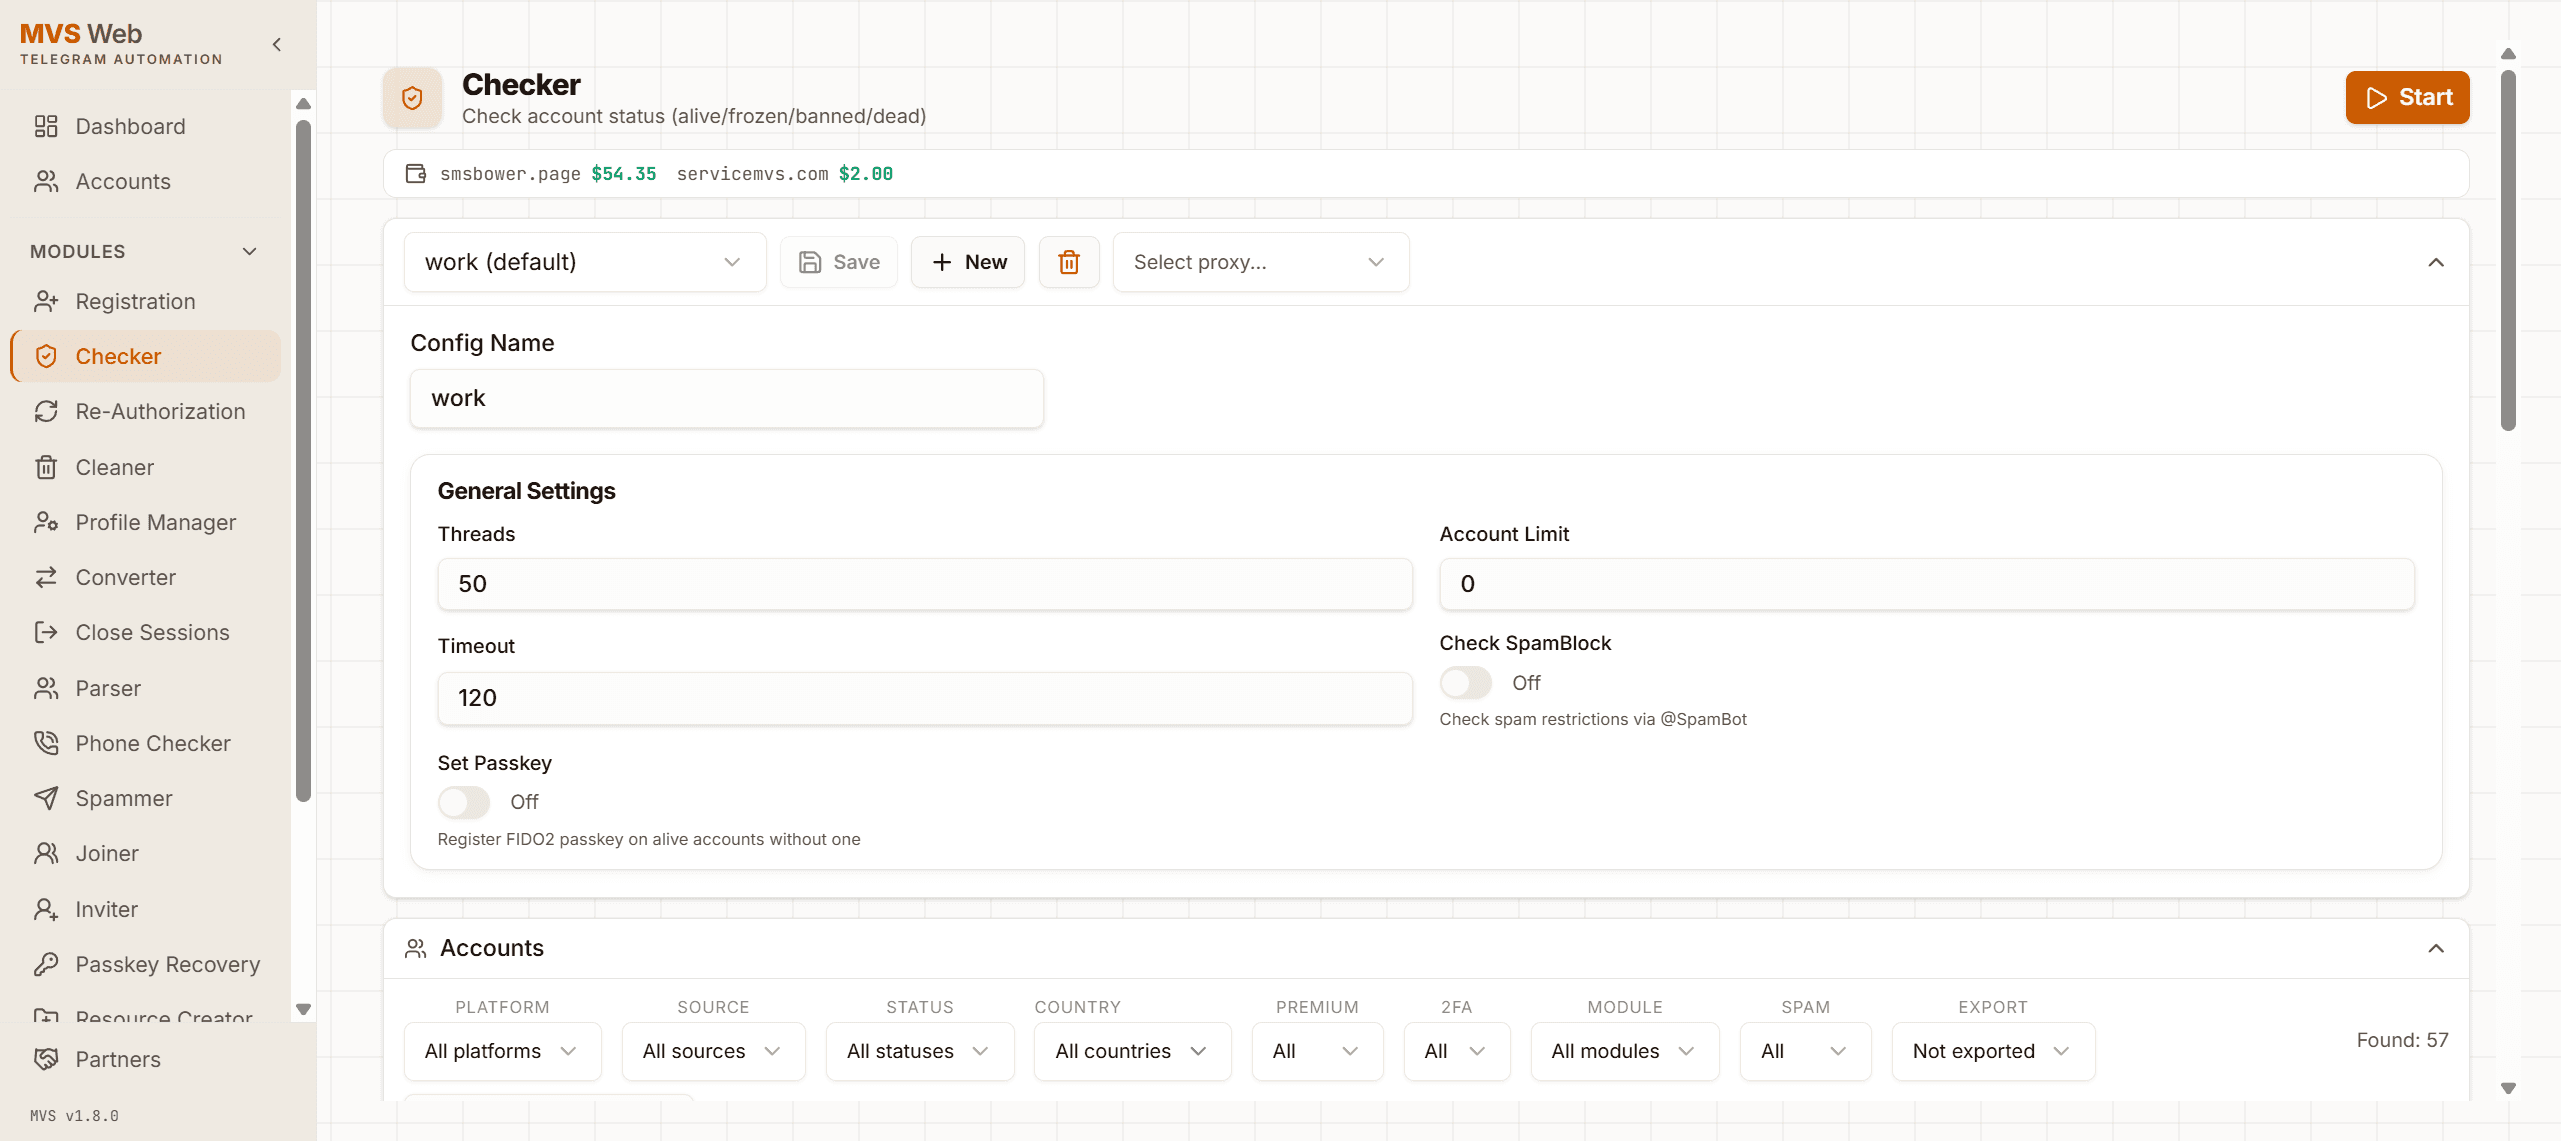Click the smsbower.page balance $54.35

[x=548, y=174]
